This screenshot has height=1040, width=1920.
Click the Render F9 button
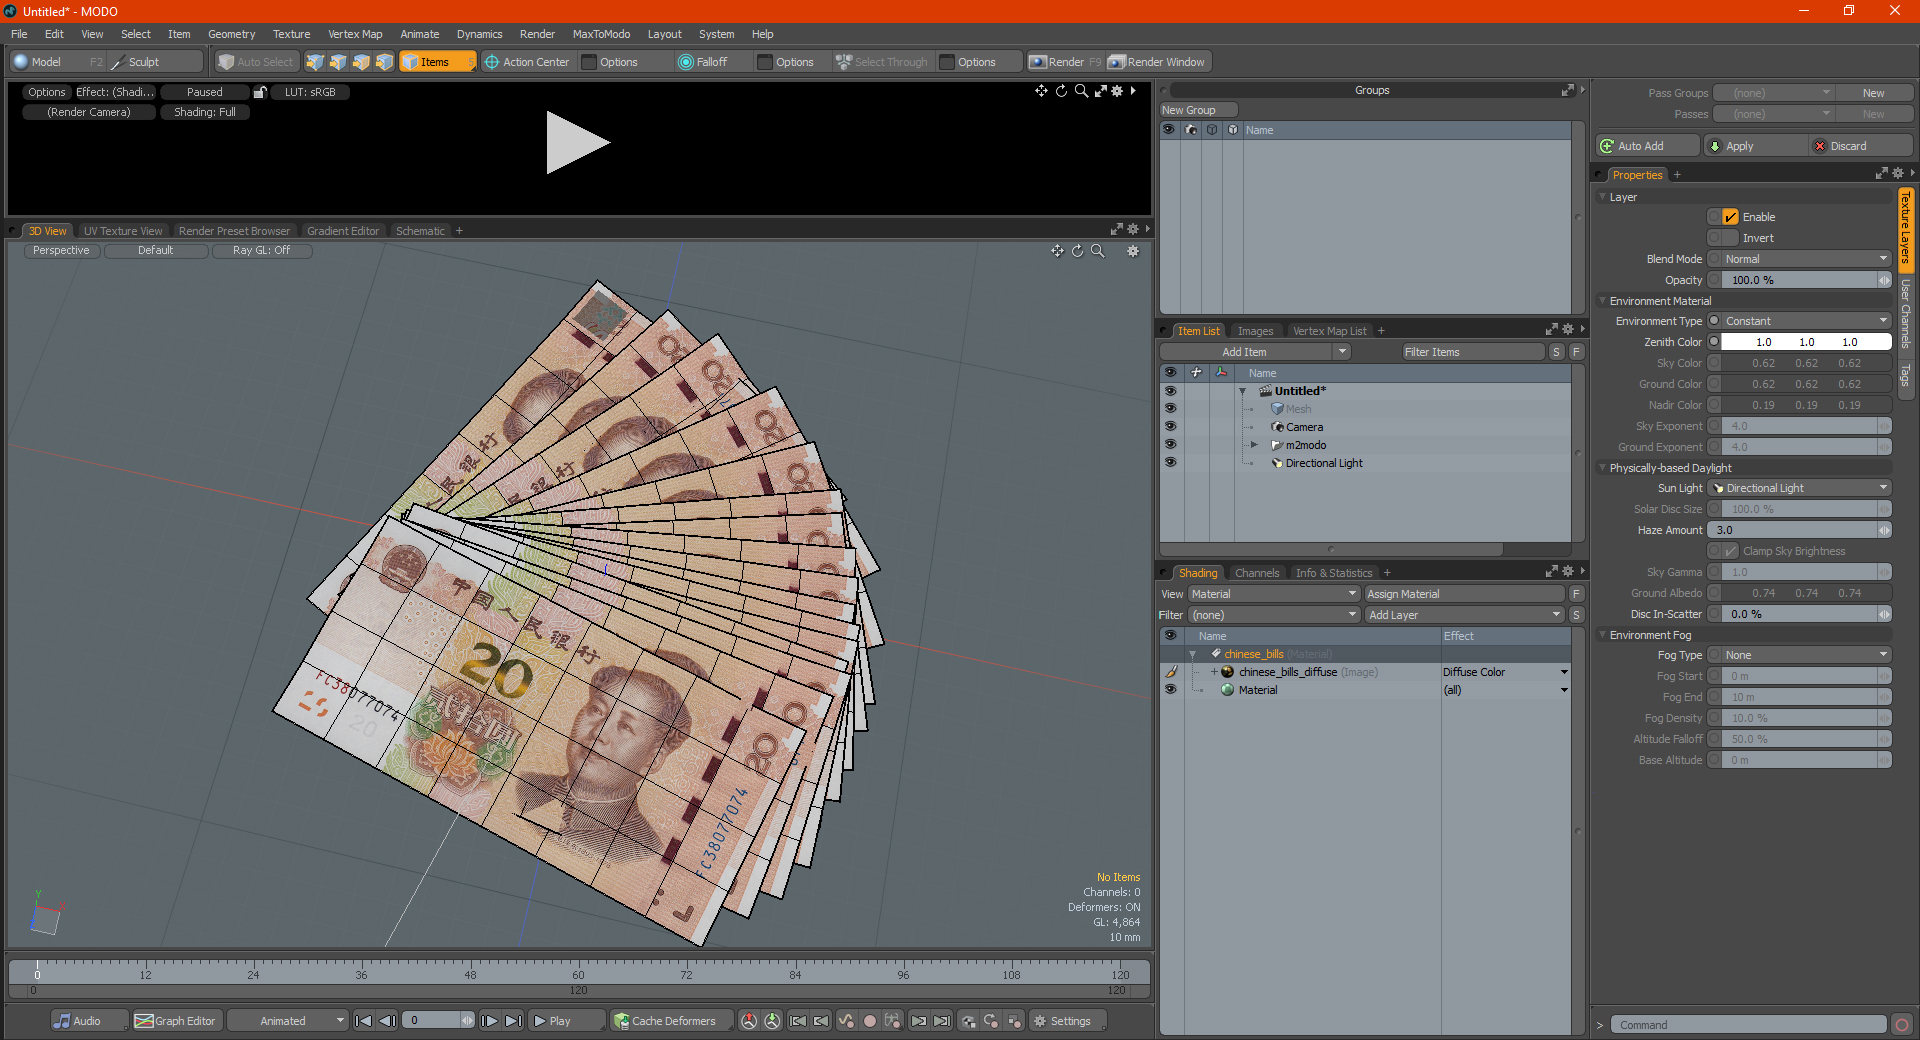[1065, 62]
